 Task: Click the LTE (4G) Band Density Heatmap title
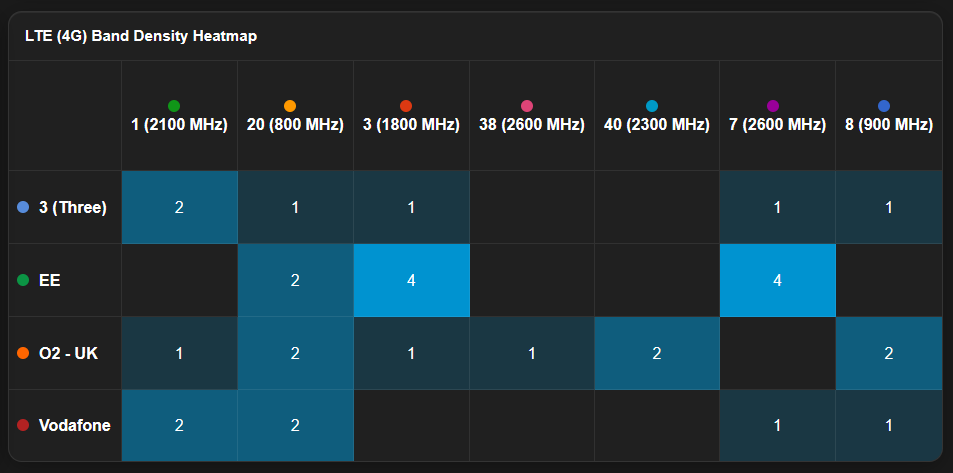(141, 36)
